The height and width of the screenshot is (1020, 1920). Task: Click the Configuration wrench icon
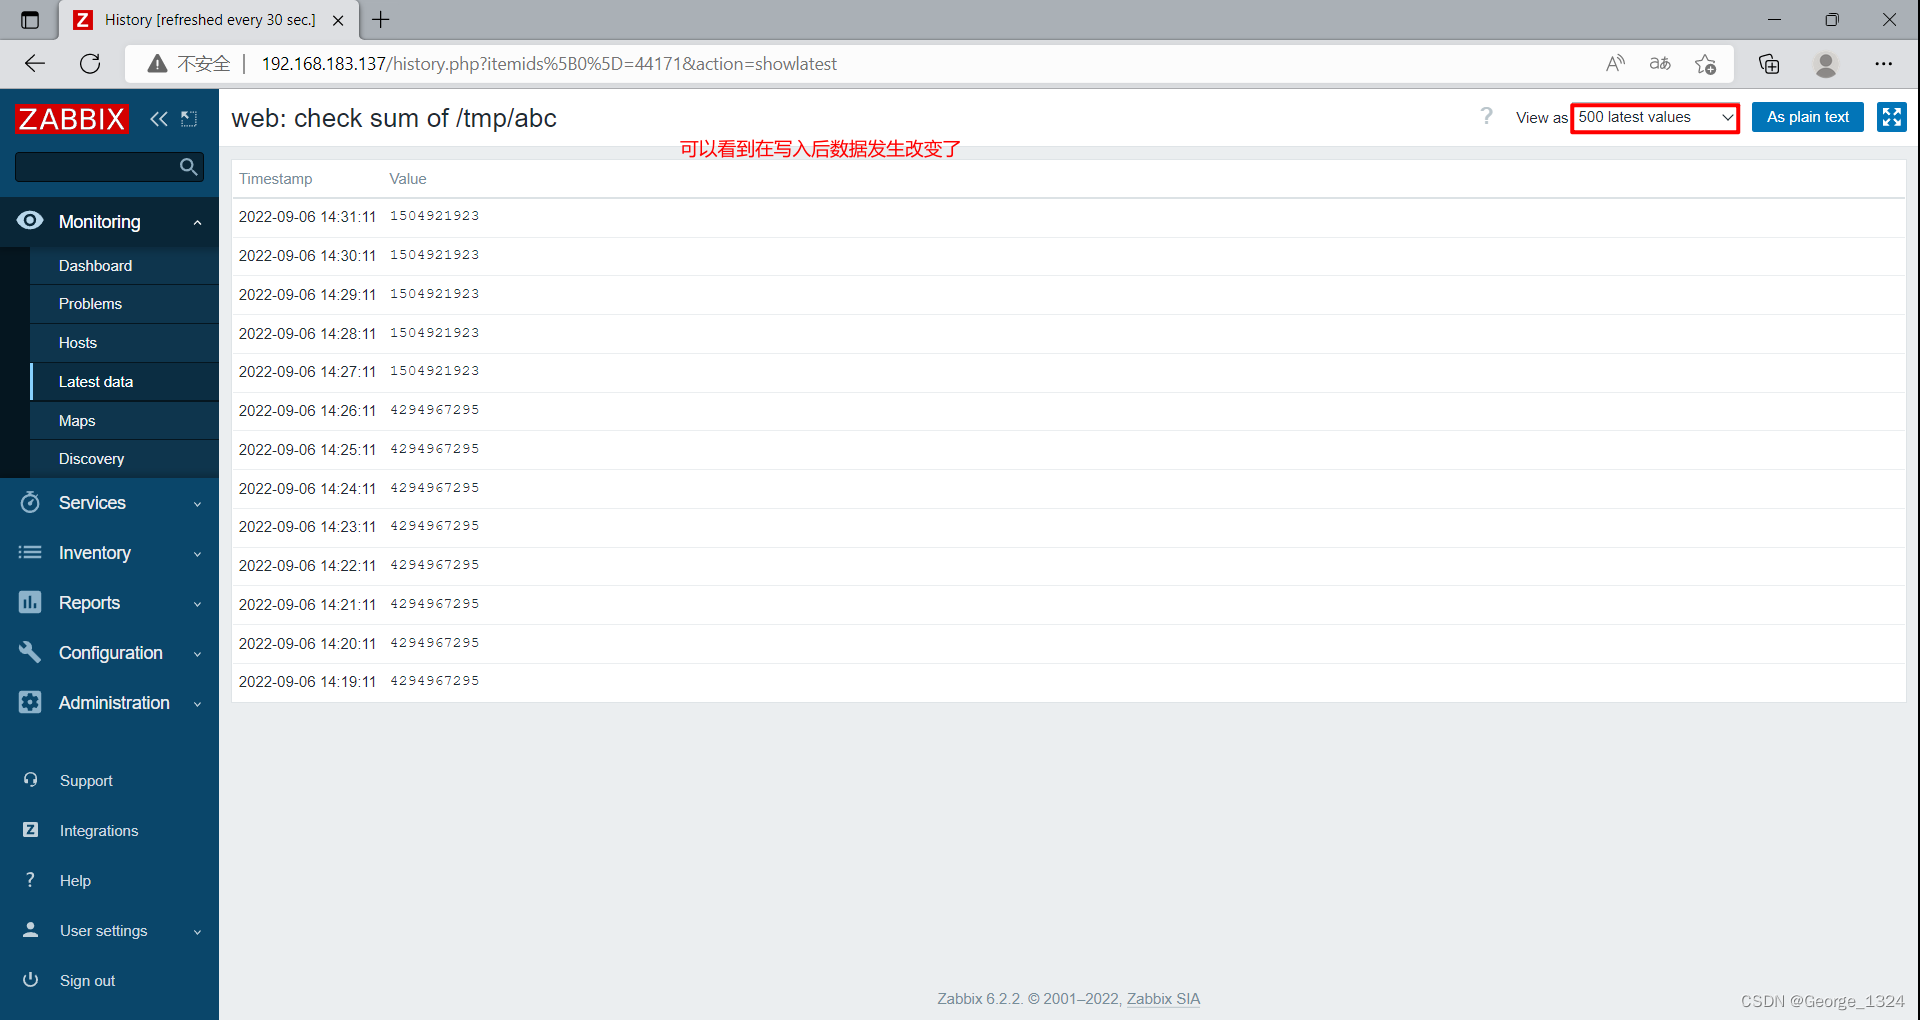tap(30, 652)
